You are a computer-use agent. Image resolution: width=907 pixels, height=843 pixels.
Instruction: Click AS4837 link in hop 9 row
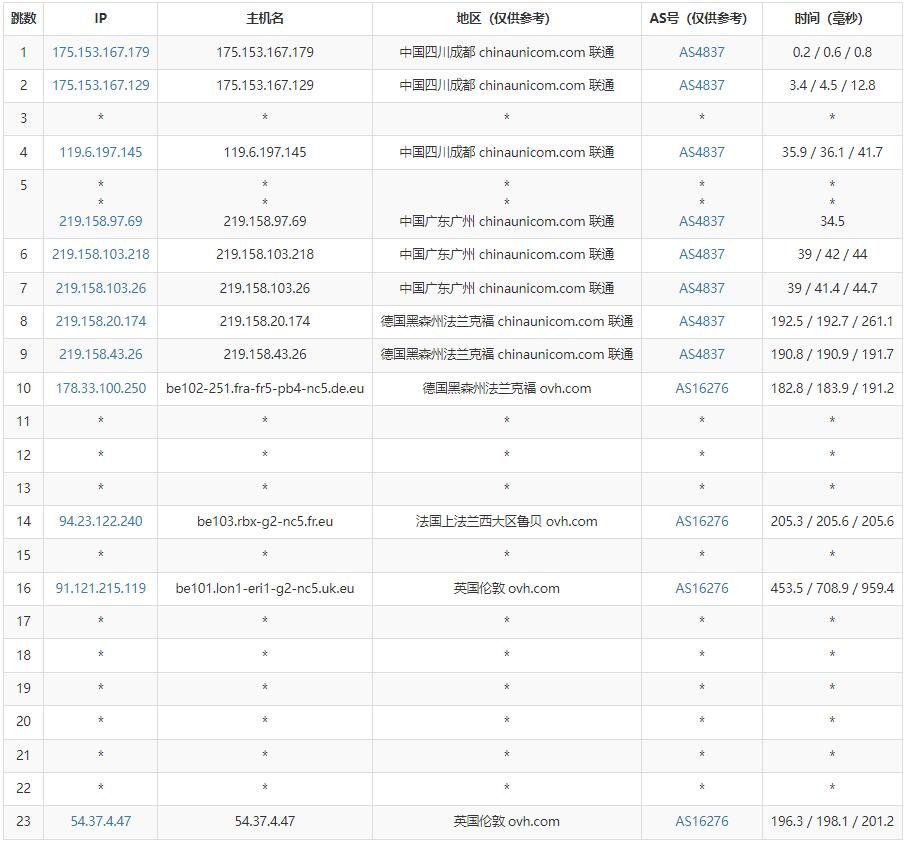[702, 354]
